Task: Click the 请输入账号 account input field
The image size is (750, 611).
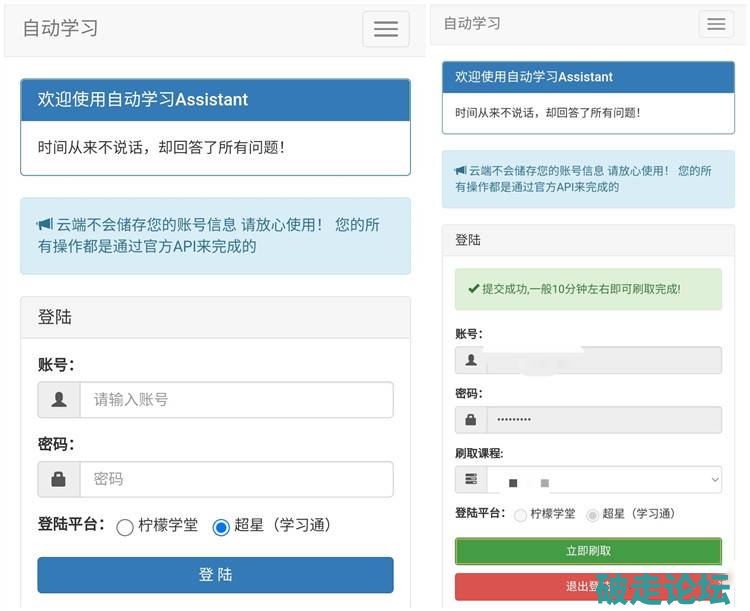Action: pos(236,400)
